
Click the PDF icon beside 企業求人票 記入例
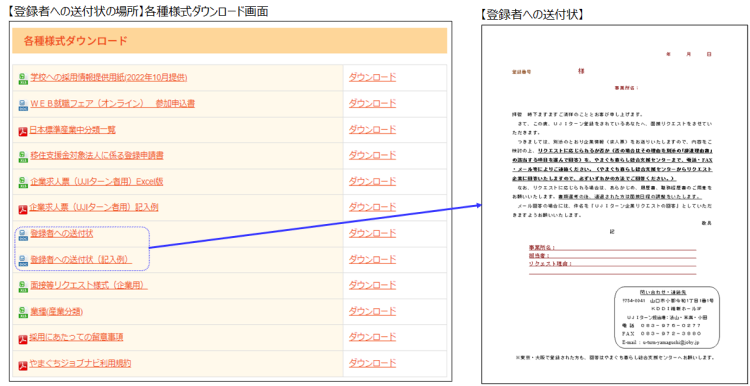coord(23,209)
